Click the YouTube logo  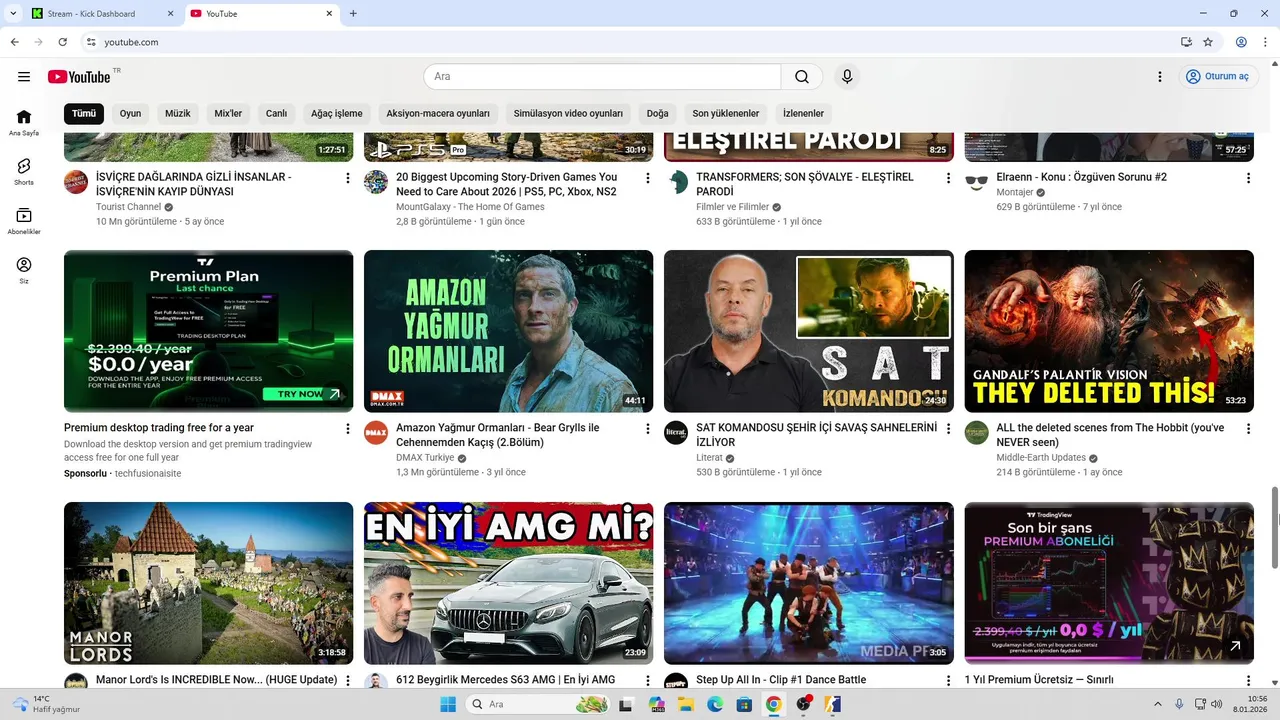79,77
